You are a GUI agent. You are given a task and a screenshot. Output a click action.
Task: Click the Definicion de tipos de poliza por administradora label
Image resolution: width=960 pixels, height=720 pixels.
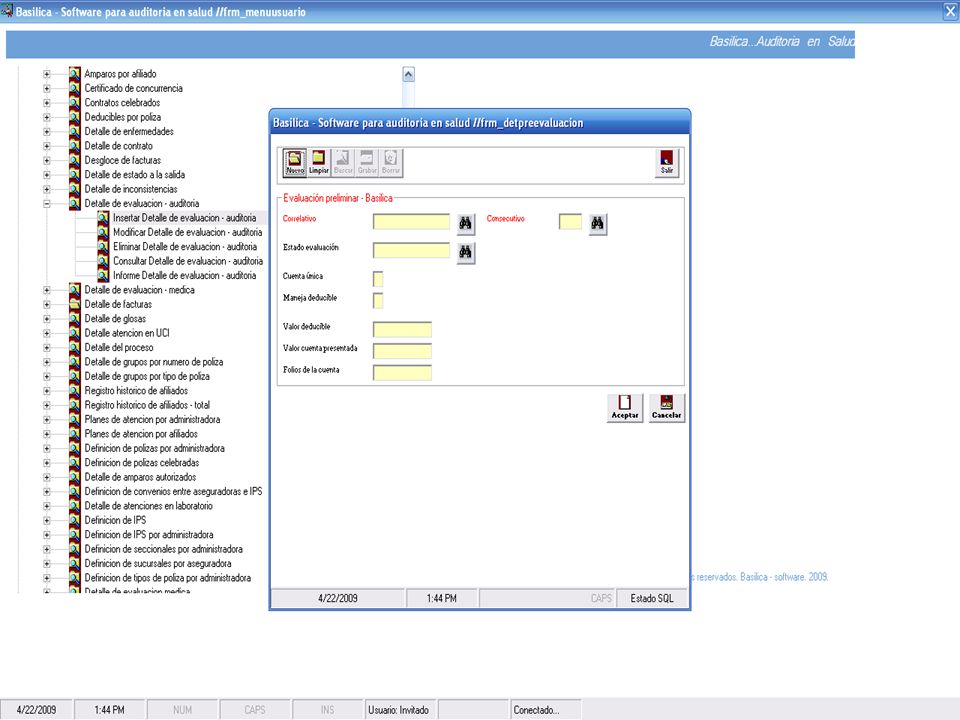pos(168,578)
